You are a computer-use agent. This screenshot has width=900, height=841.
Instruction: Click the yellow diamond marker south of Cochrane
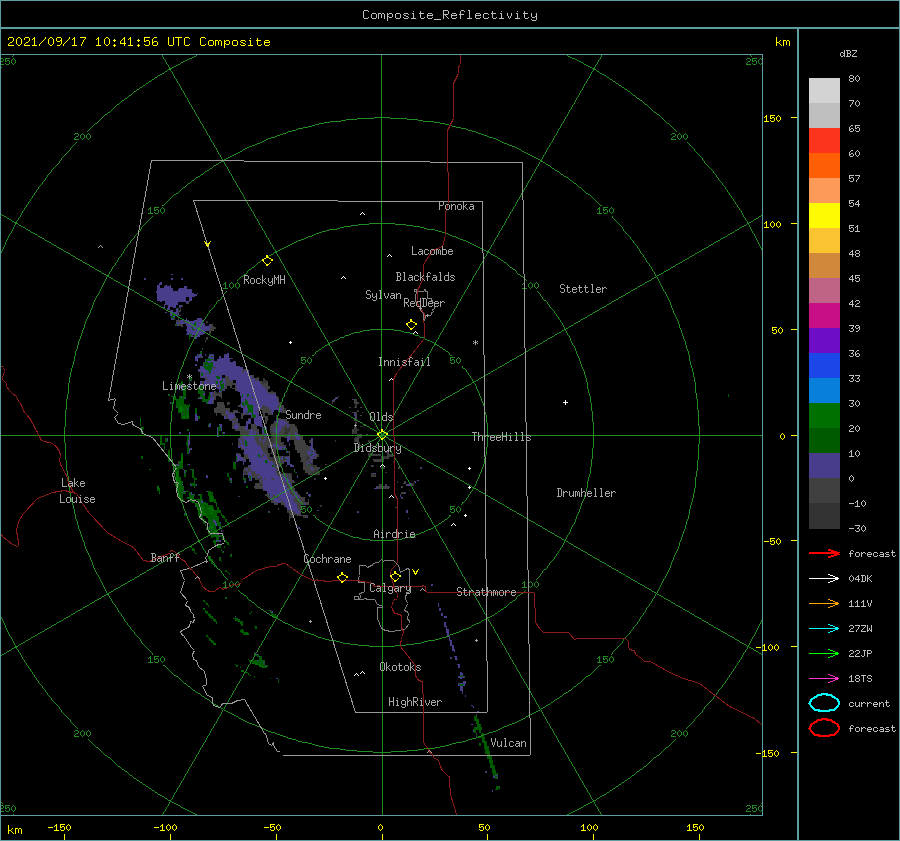tap(342, 577)
